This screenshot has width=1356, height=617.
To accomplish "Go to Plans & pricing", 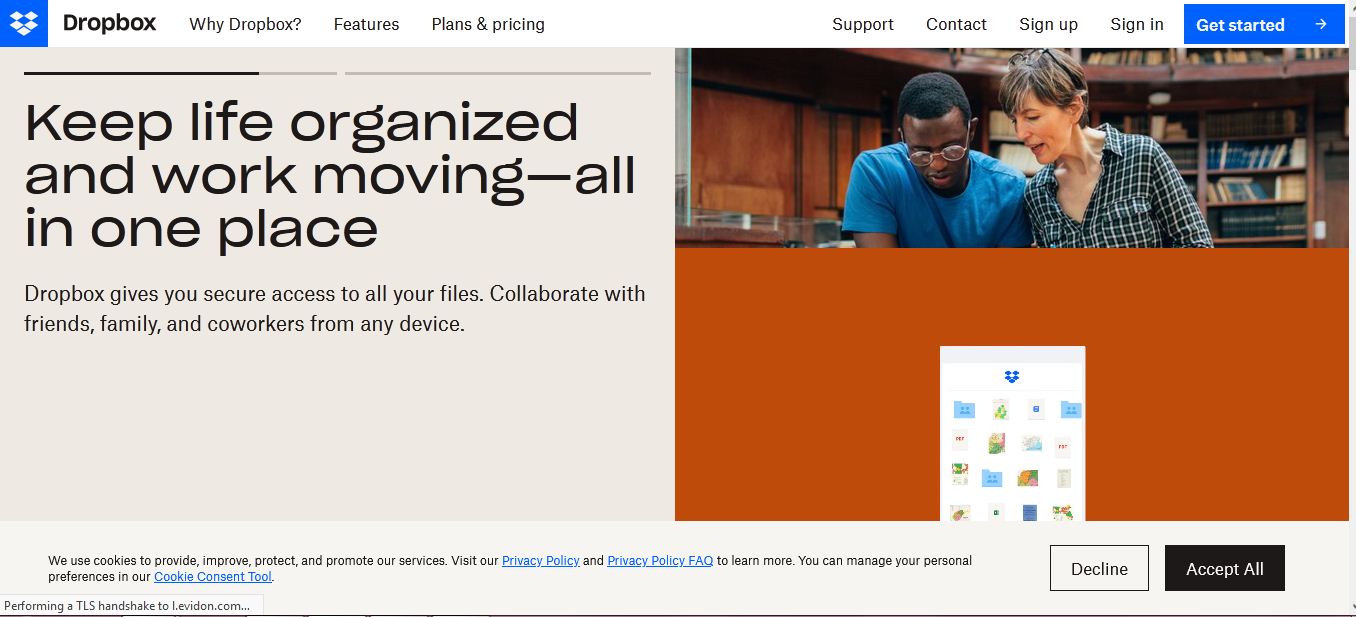I will point(488,24).
